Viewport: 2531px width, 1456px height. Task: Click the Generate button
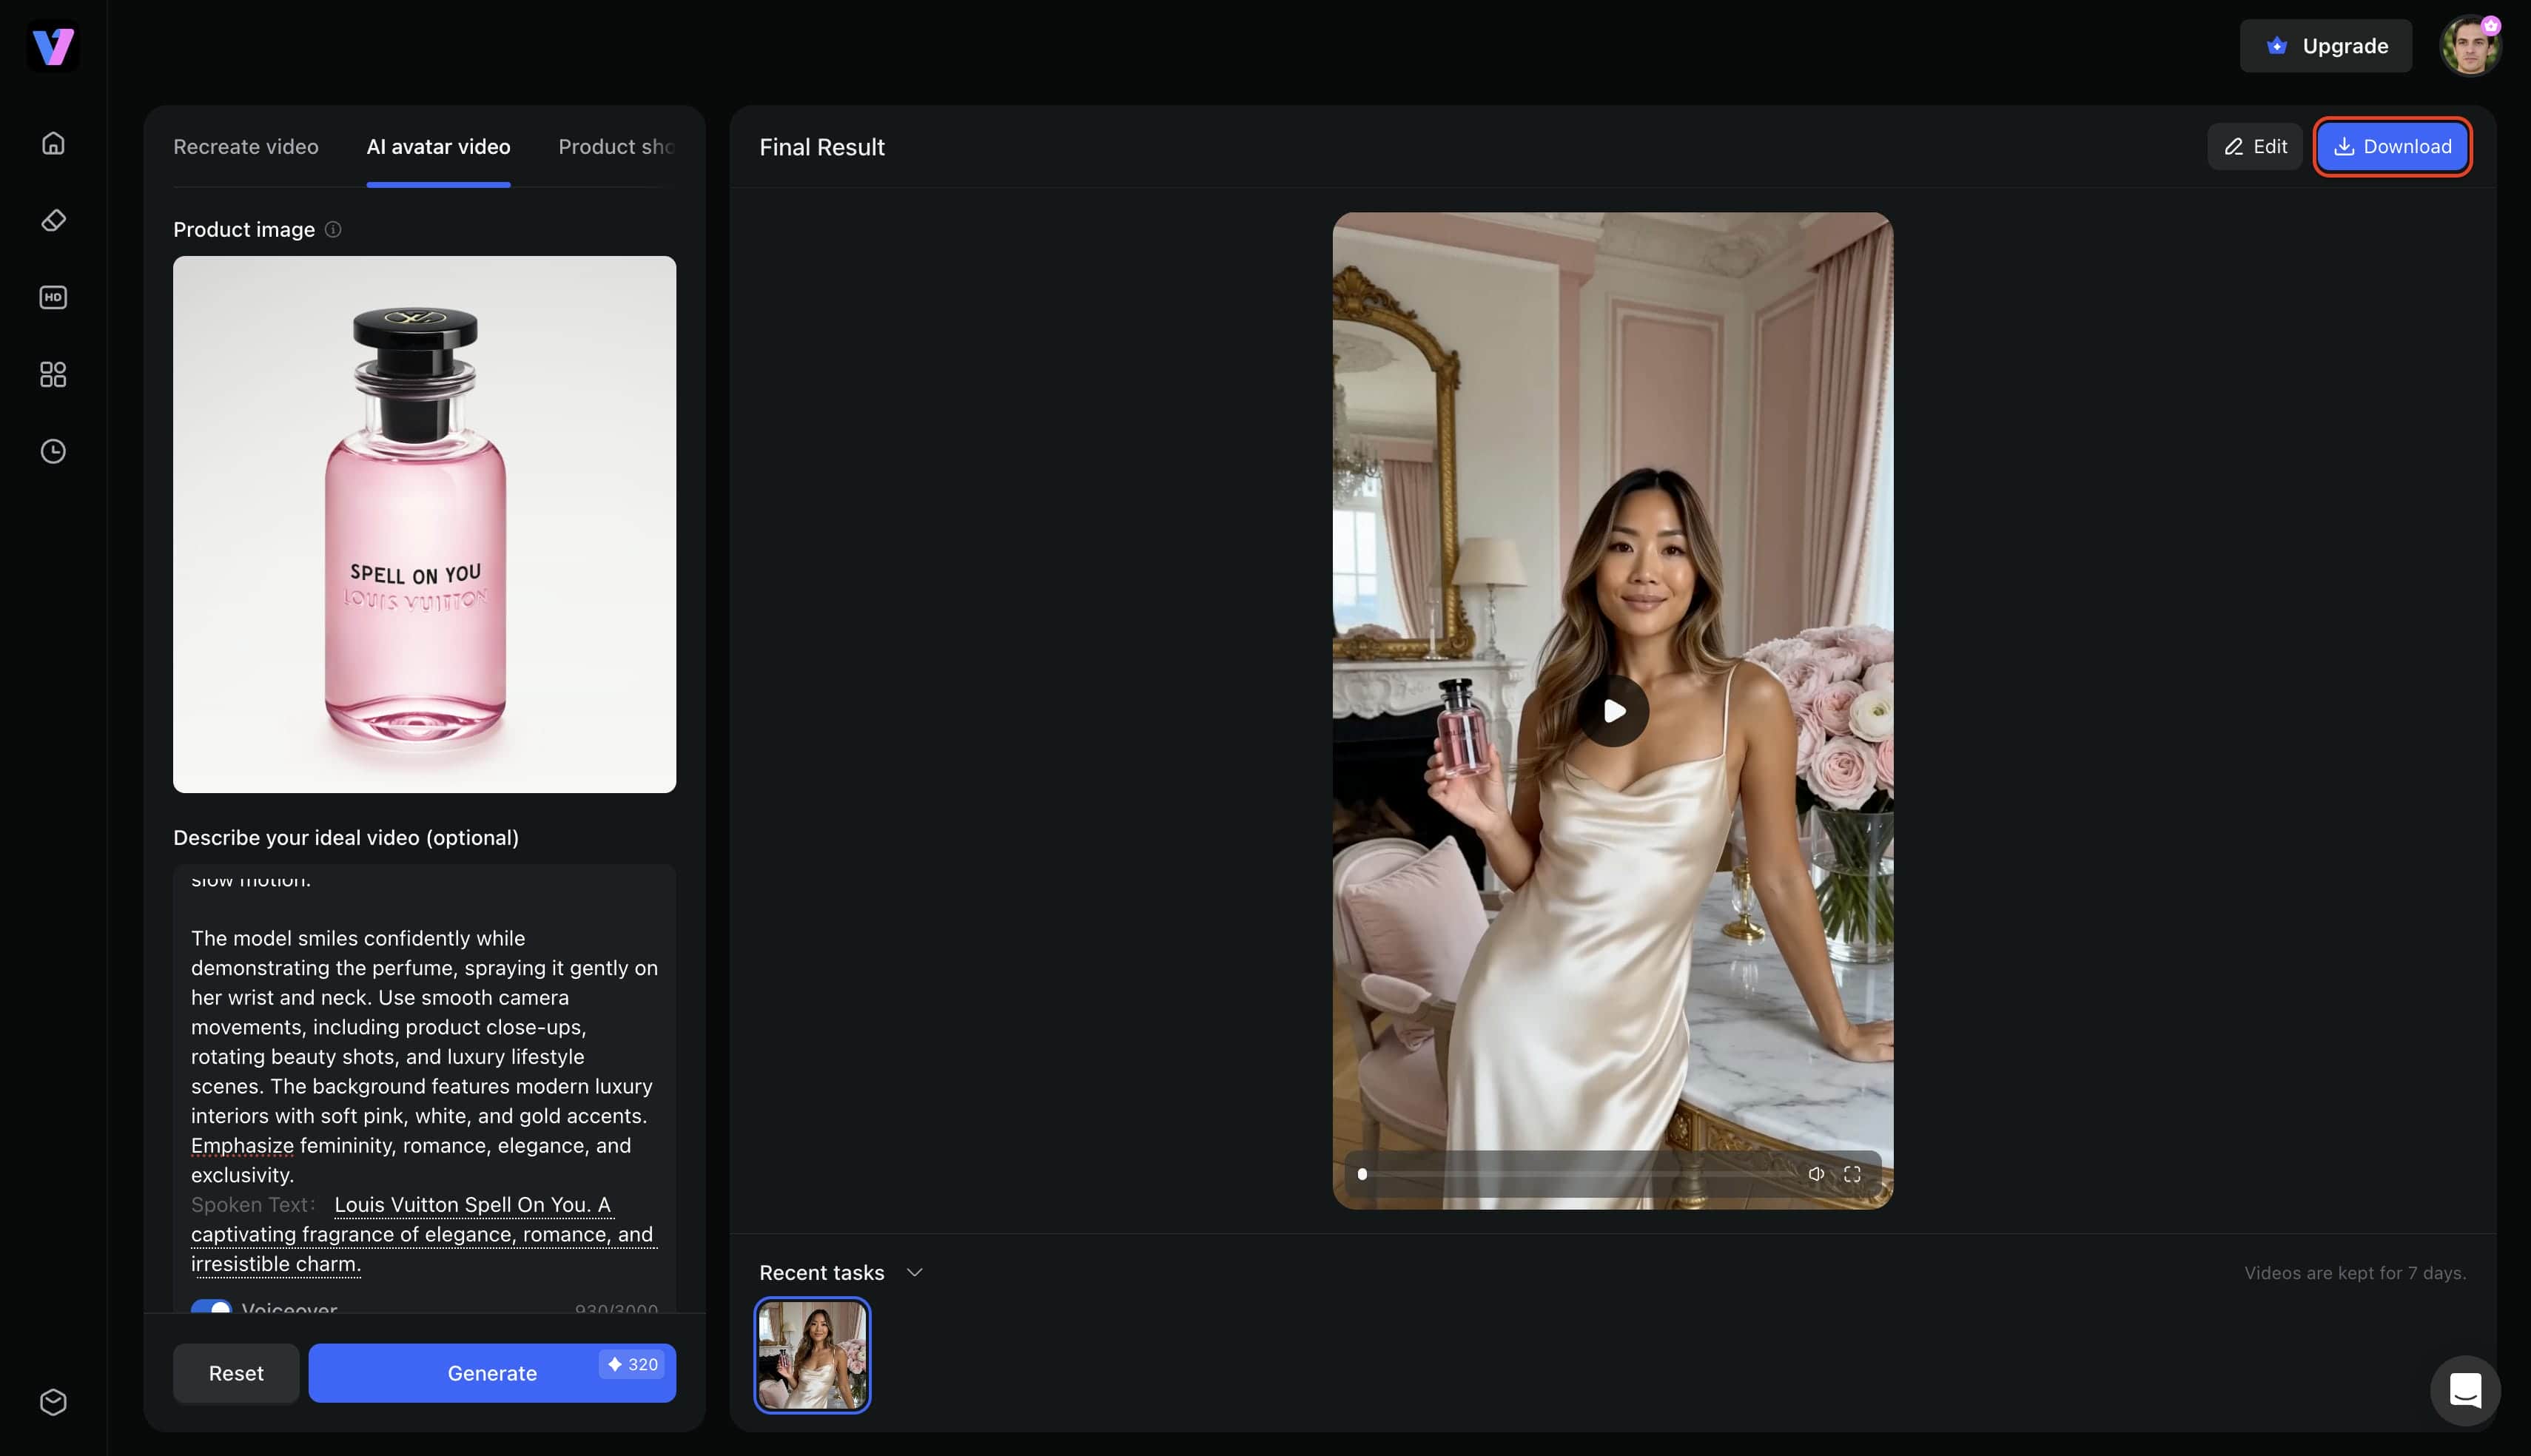[x=492, y=1373]
